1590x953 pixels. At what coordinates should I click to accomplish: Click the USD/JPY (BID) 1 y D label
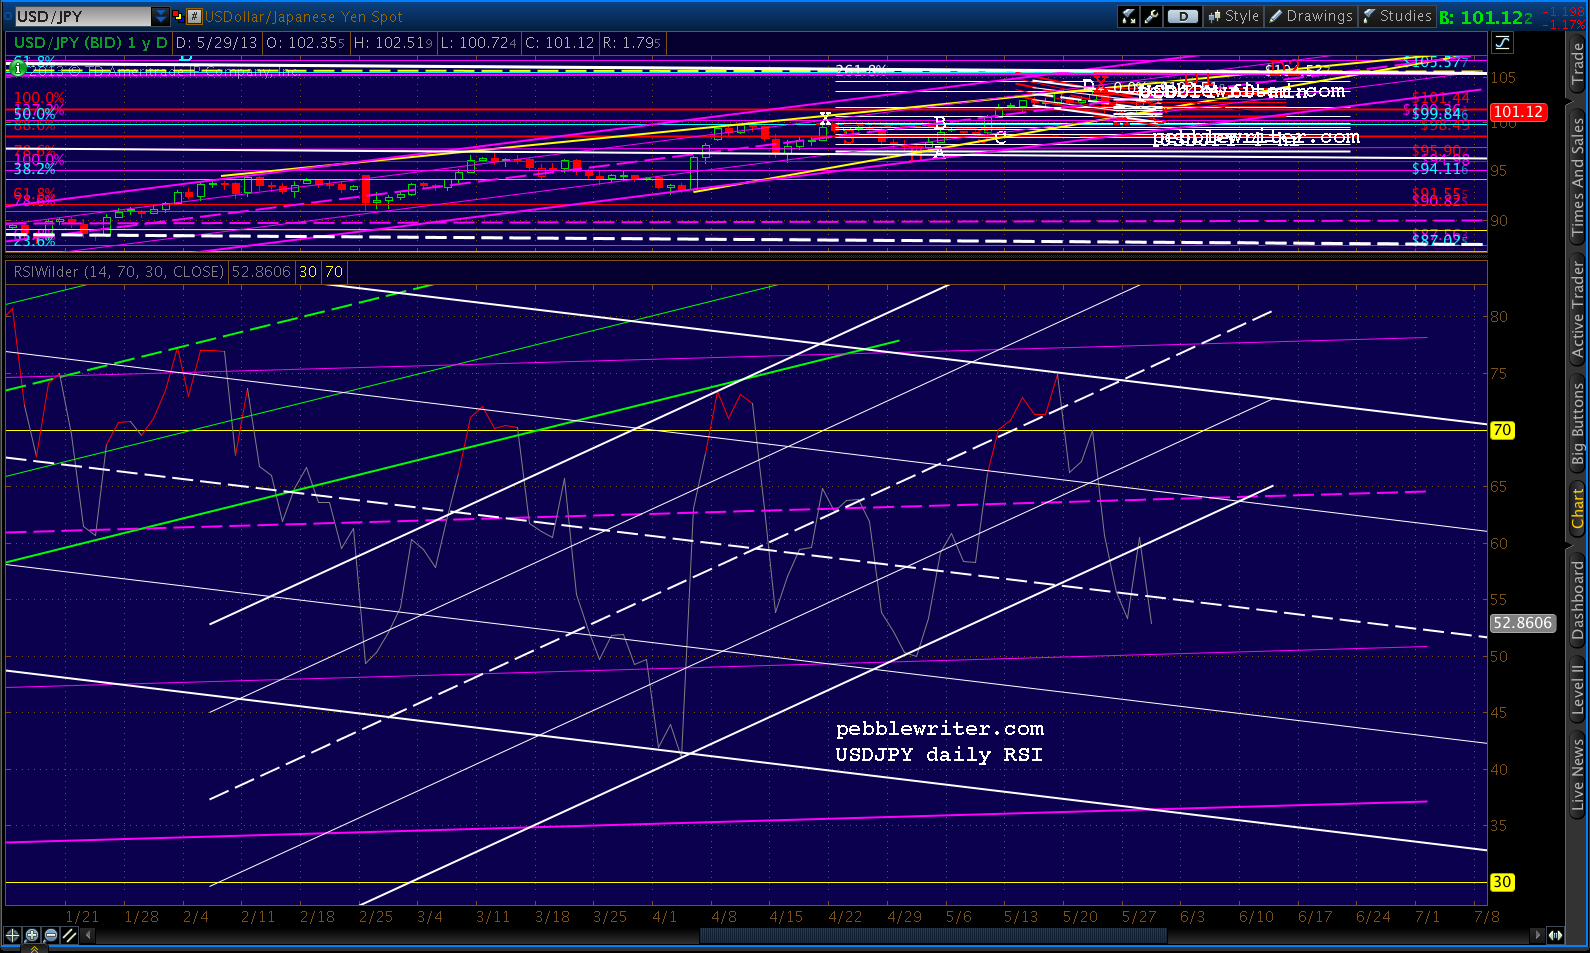pyautogui.click(x=91, y=43)
